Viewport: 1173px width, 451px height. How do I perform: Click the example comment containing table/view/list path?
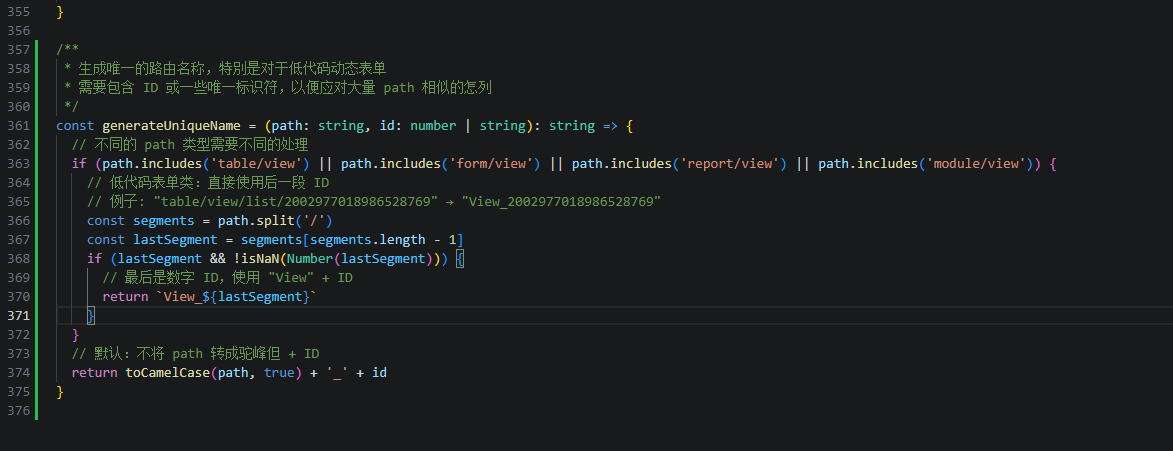coord(373,202)
